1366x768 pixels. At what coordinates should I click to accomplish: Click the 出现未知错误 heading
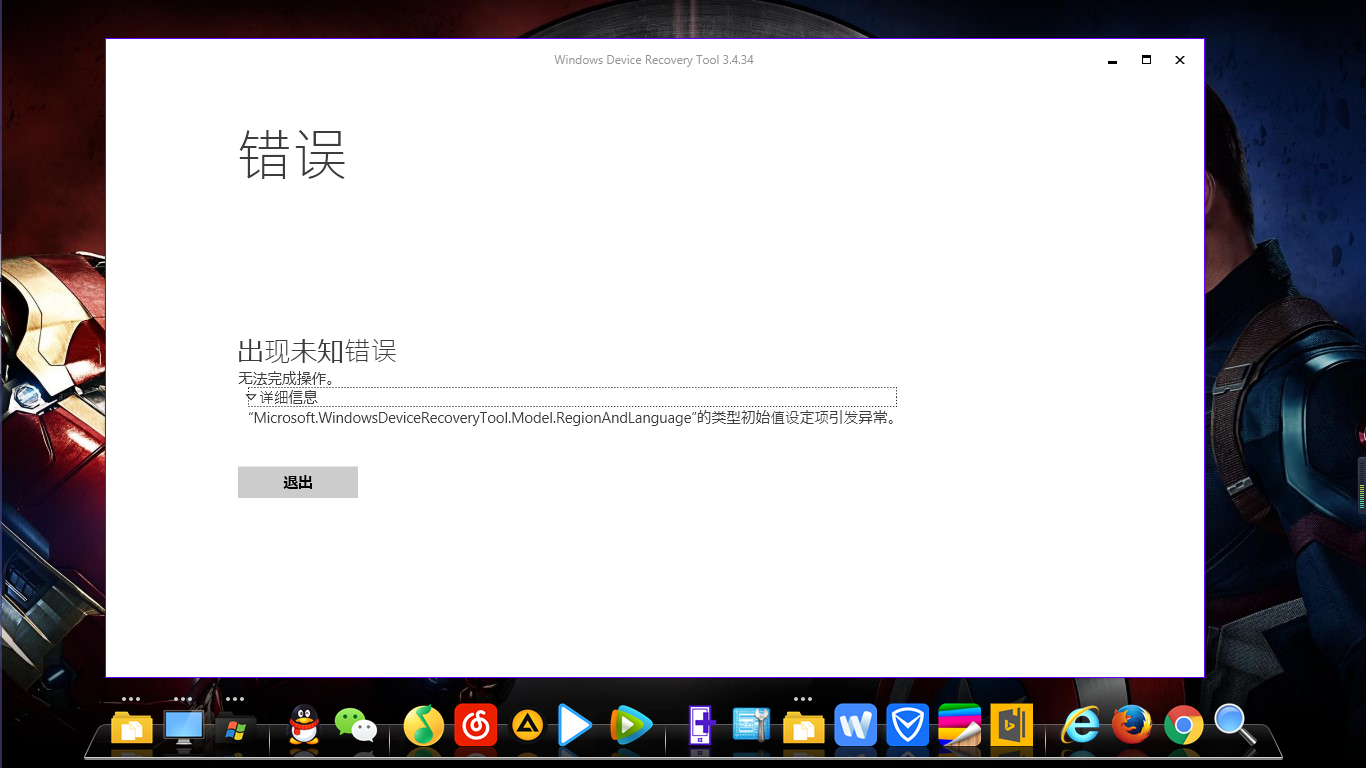317,351
